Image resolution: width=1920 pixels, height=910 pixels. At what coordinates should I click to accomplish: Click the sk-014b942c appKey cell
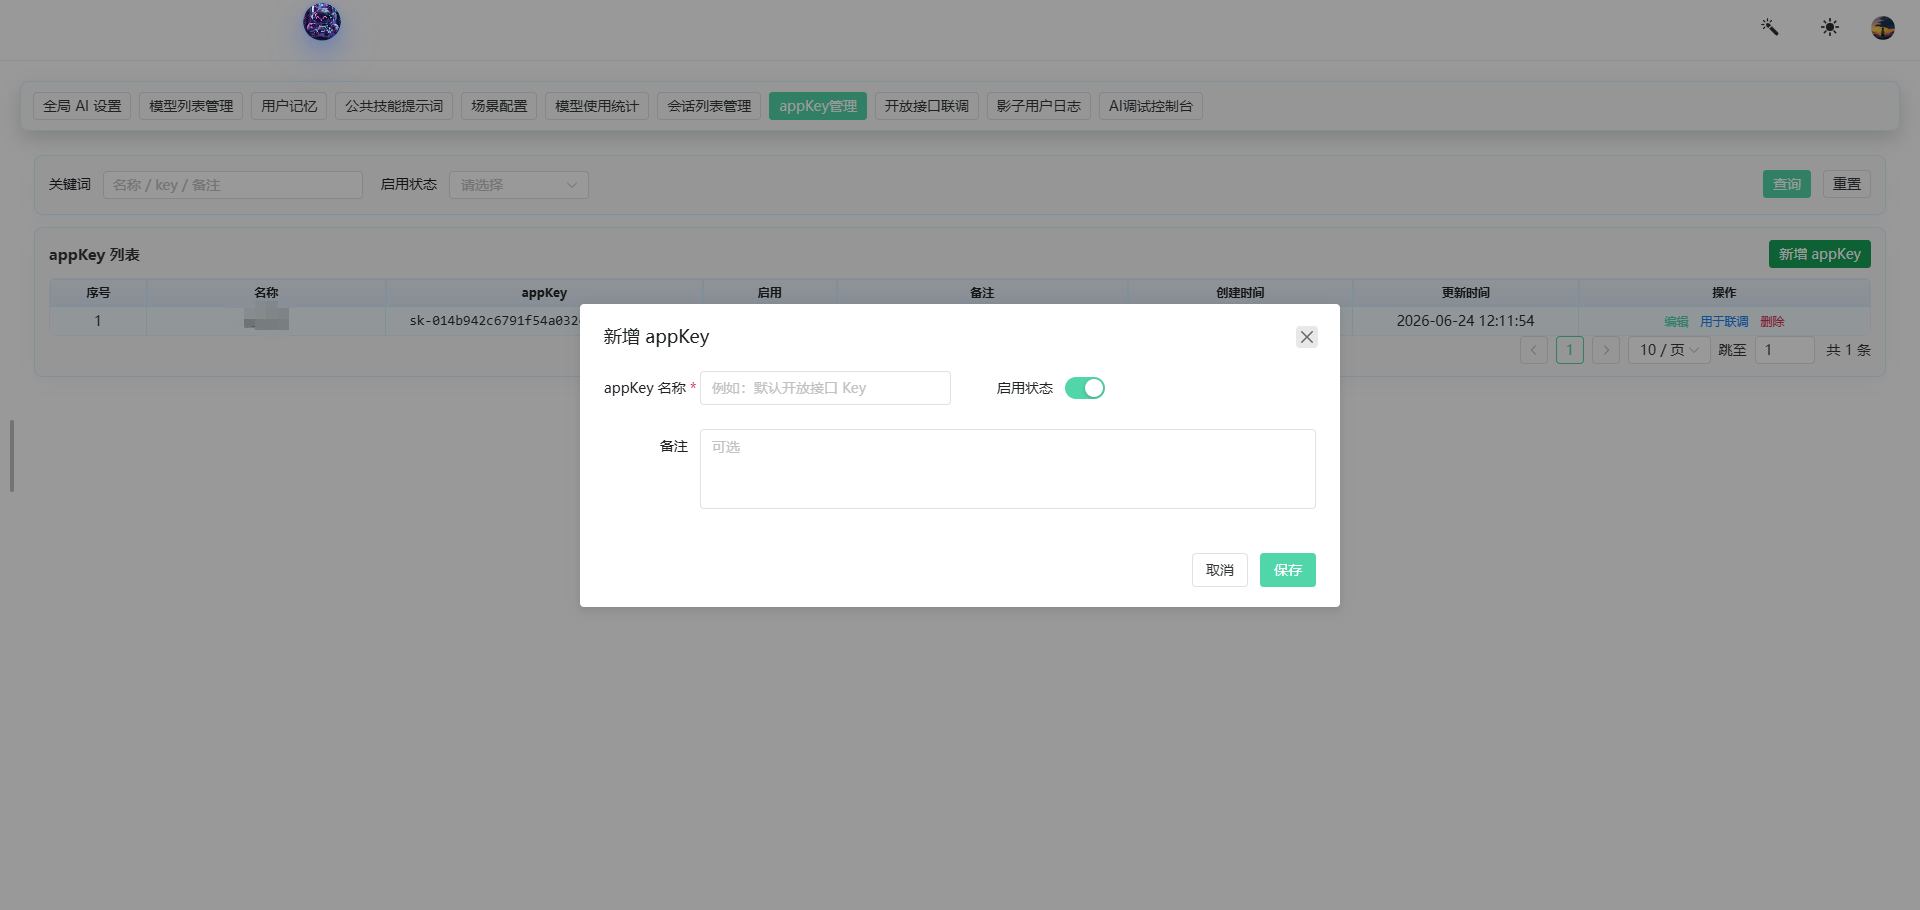494,321
